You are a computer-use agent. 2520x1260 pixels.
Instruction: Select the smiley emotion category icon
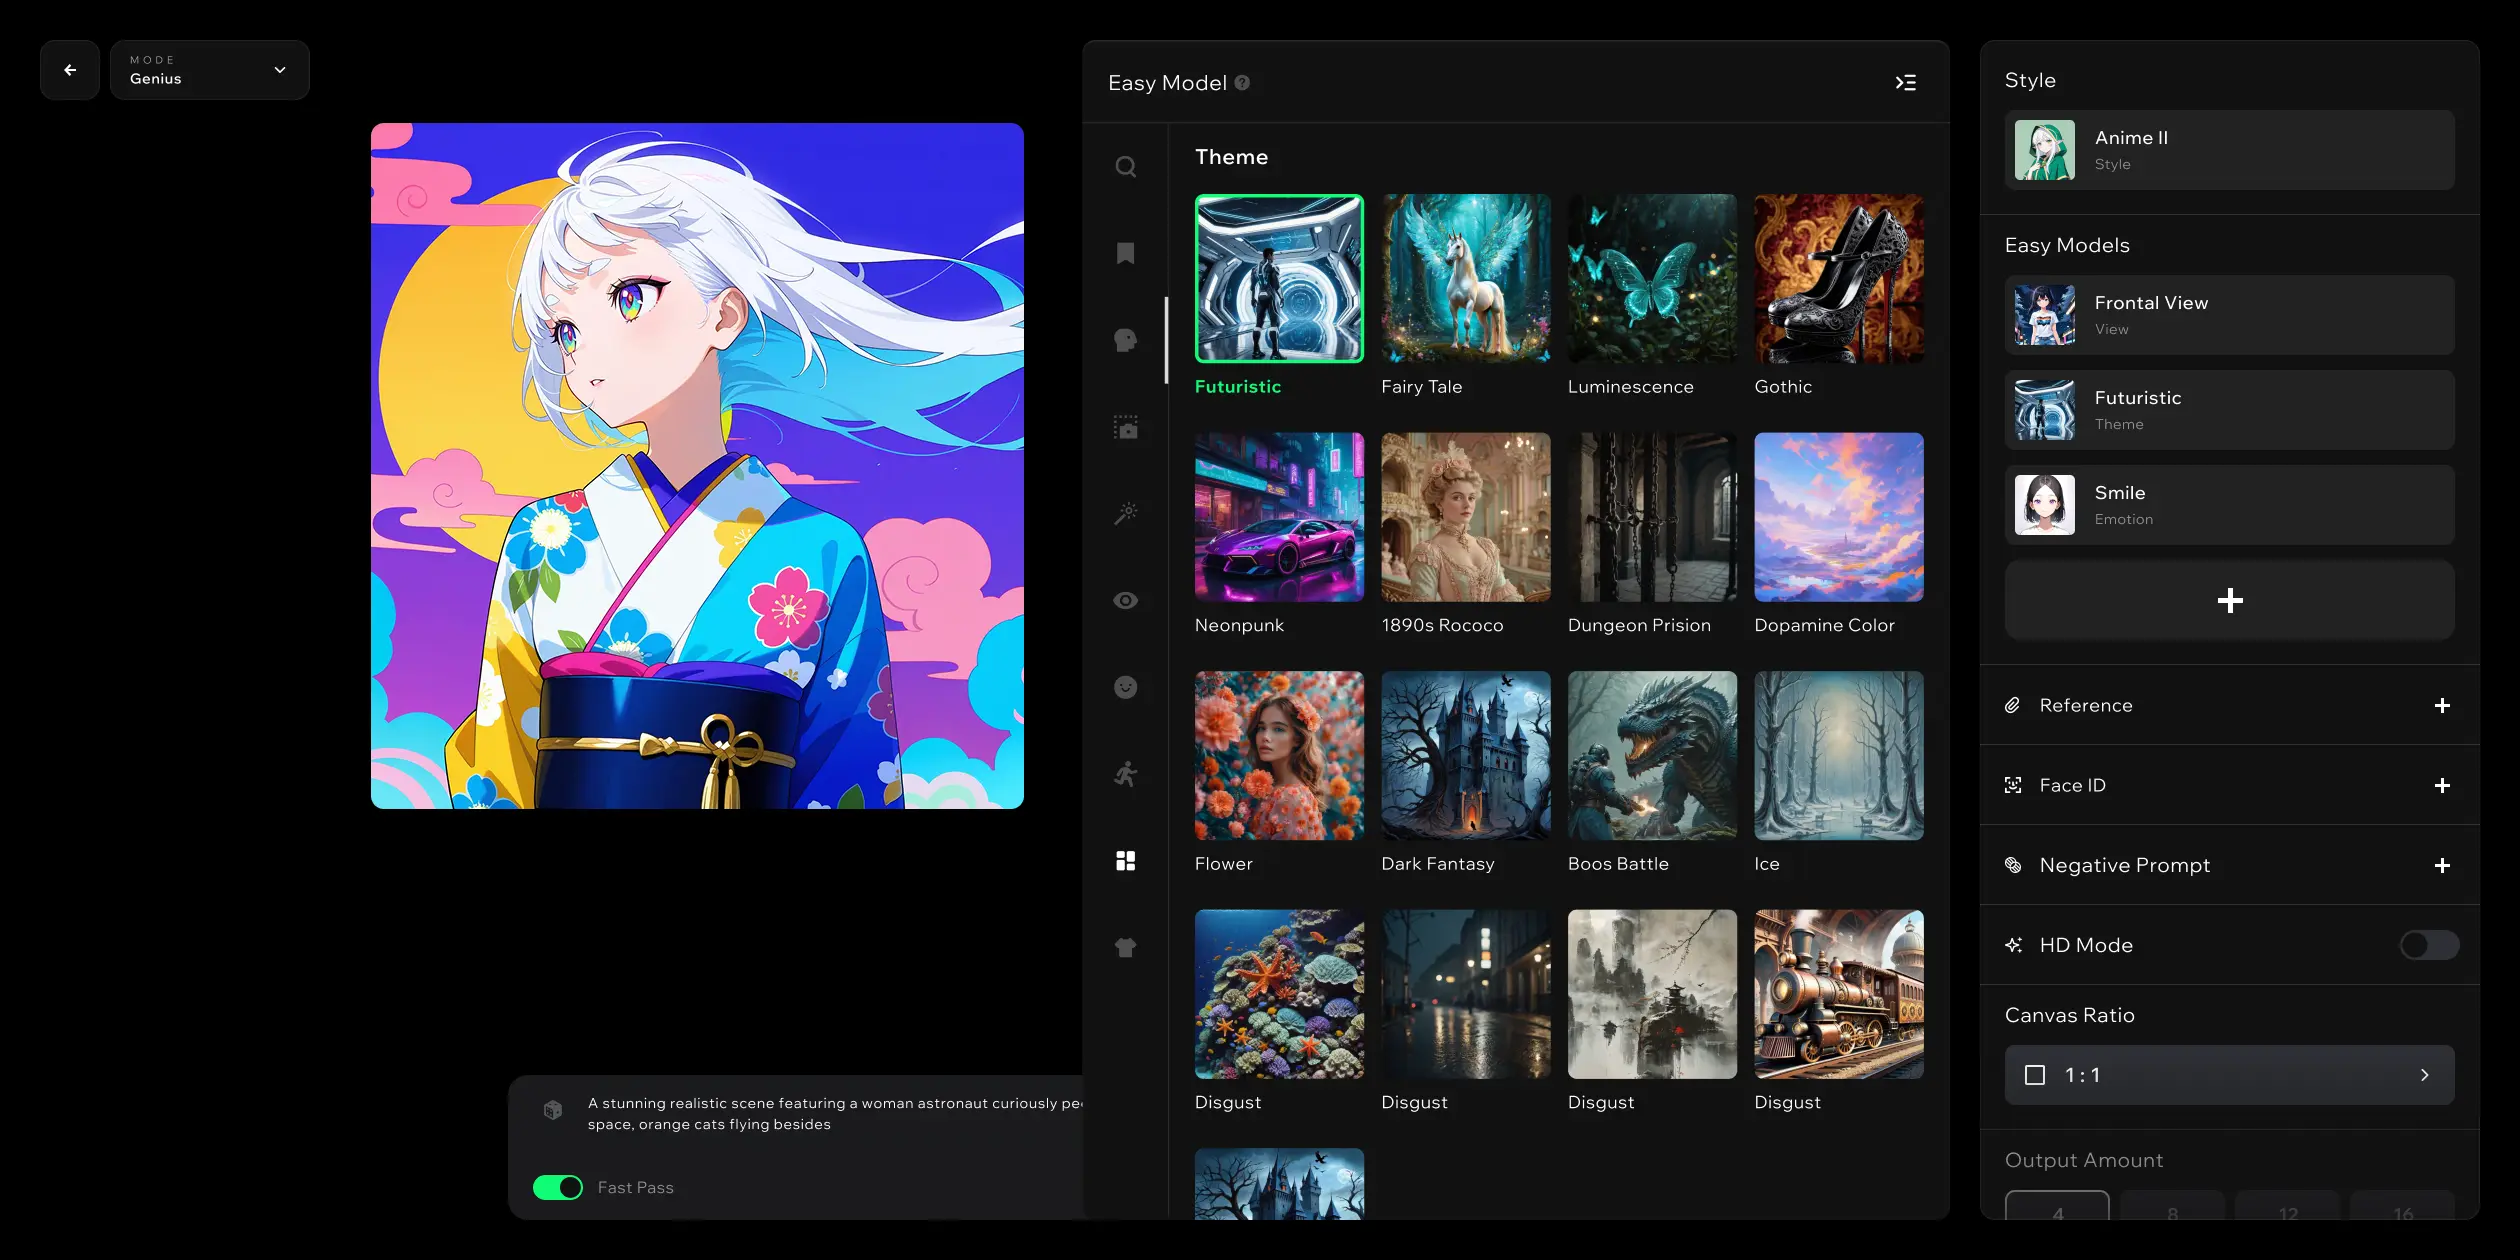click(x=1126, y=687)
